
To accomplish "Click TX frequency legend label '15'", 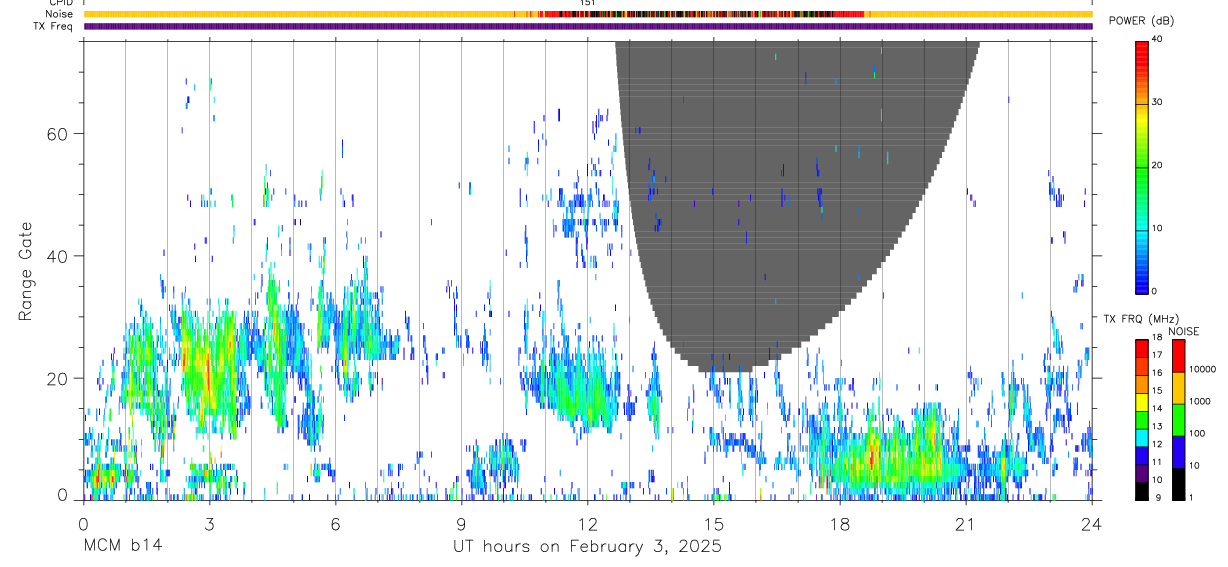I will (1158, 391).
